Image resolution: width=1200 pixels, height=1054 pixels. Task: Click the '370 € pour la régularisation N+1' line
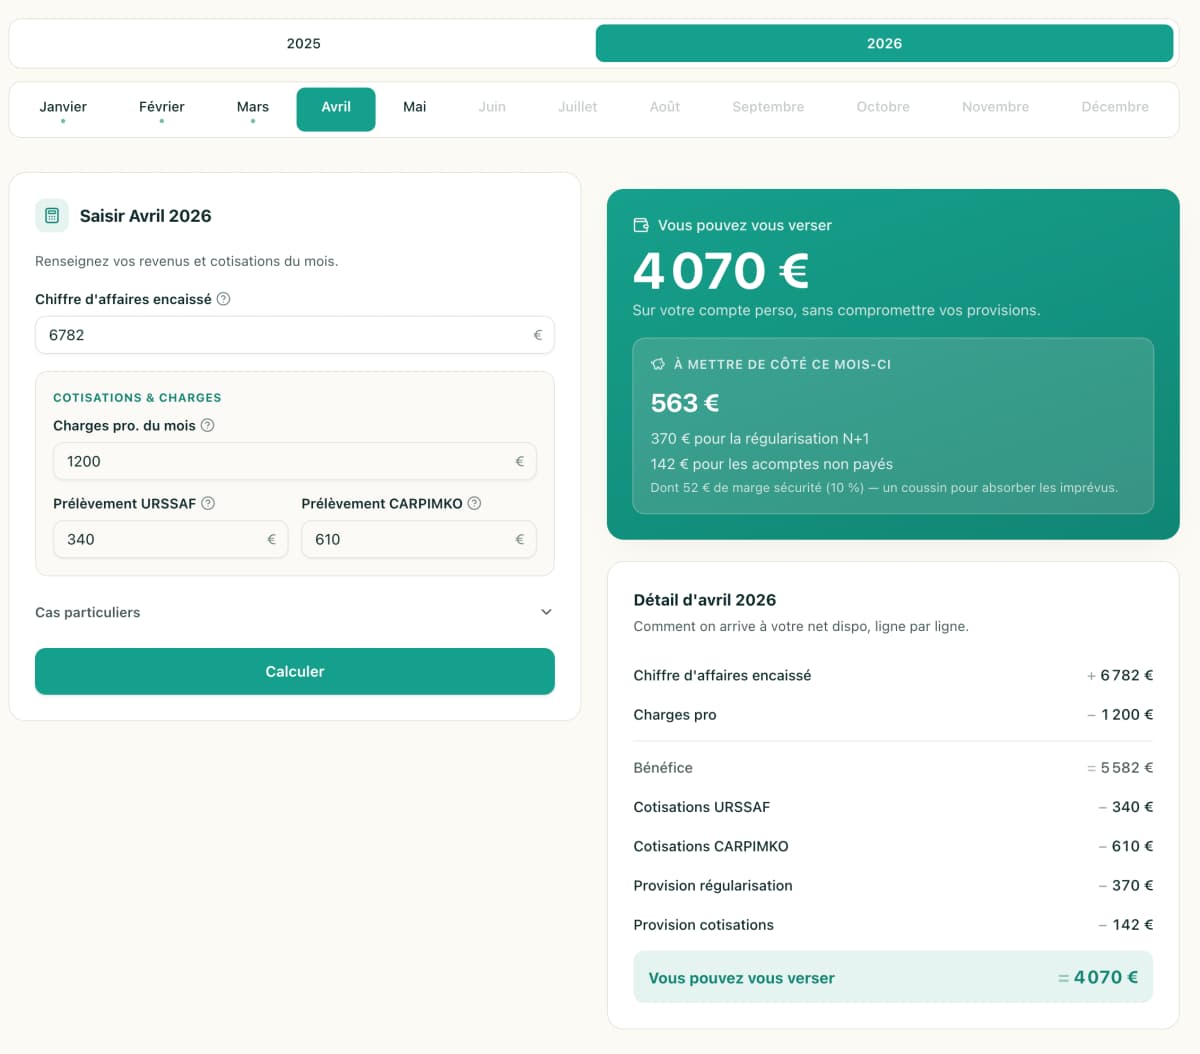pyautogui.click(x=760, y=439)
